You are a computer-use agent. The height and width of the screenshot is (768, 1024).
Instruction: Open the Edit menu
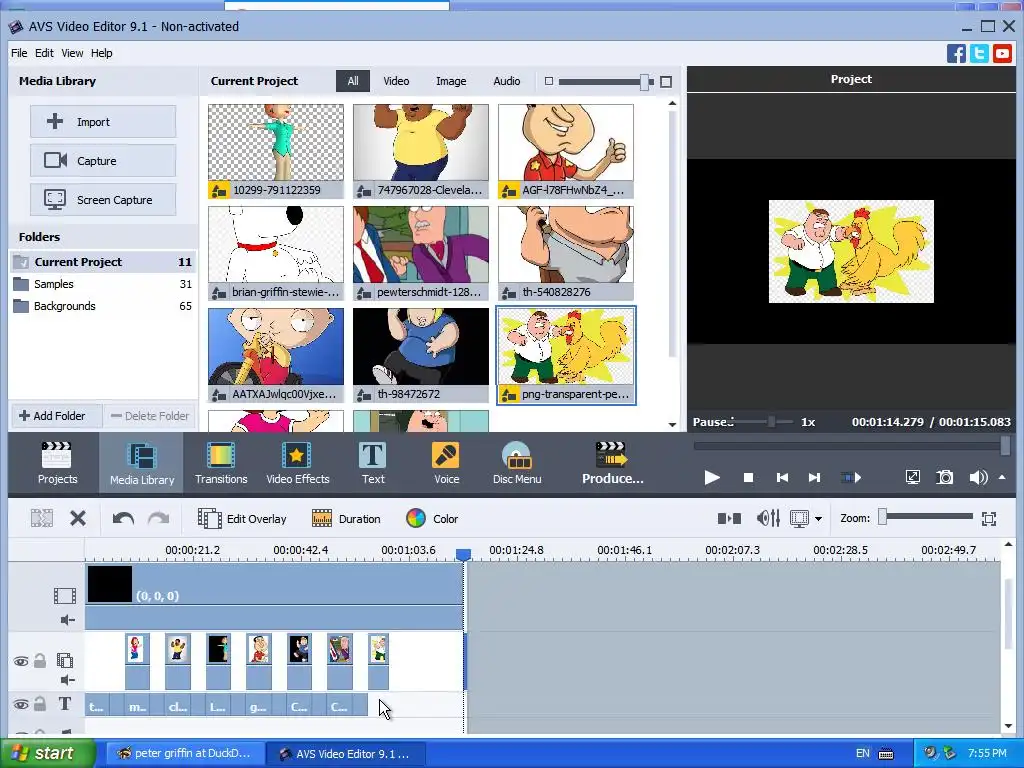(44, 53)
